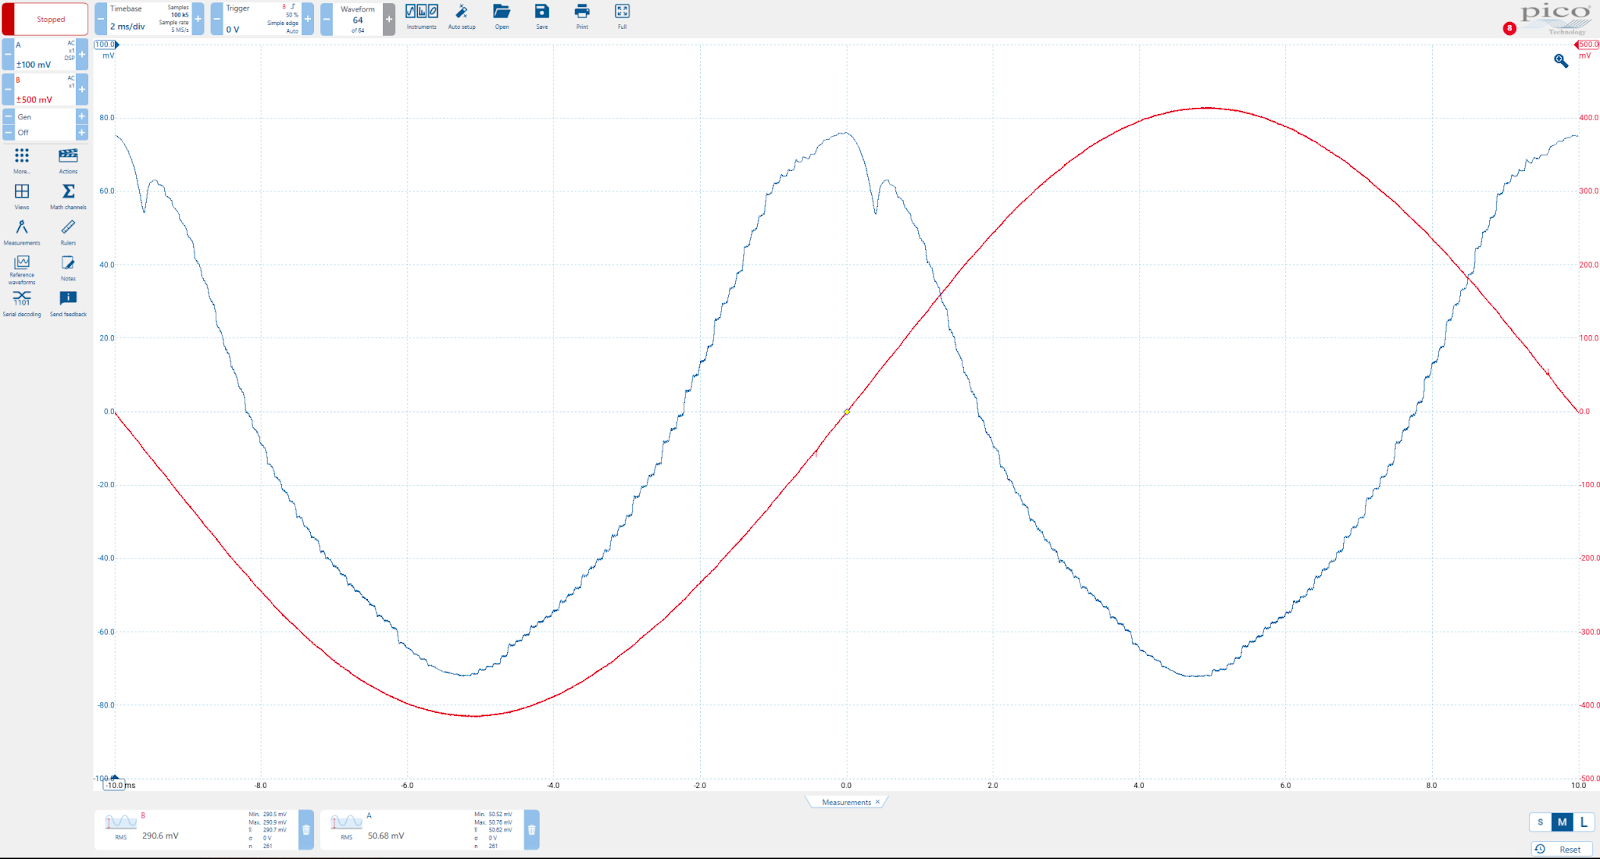Click channel A 100.0 axis offset handle
The width and height of the screenshot is (1600, 859).
pos(106,44)
